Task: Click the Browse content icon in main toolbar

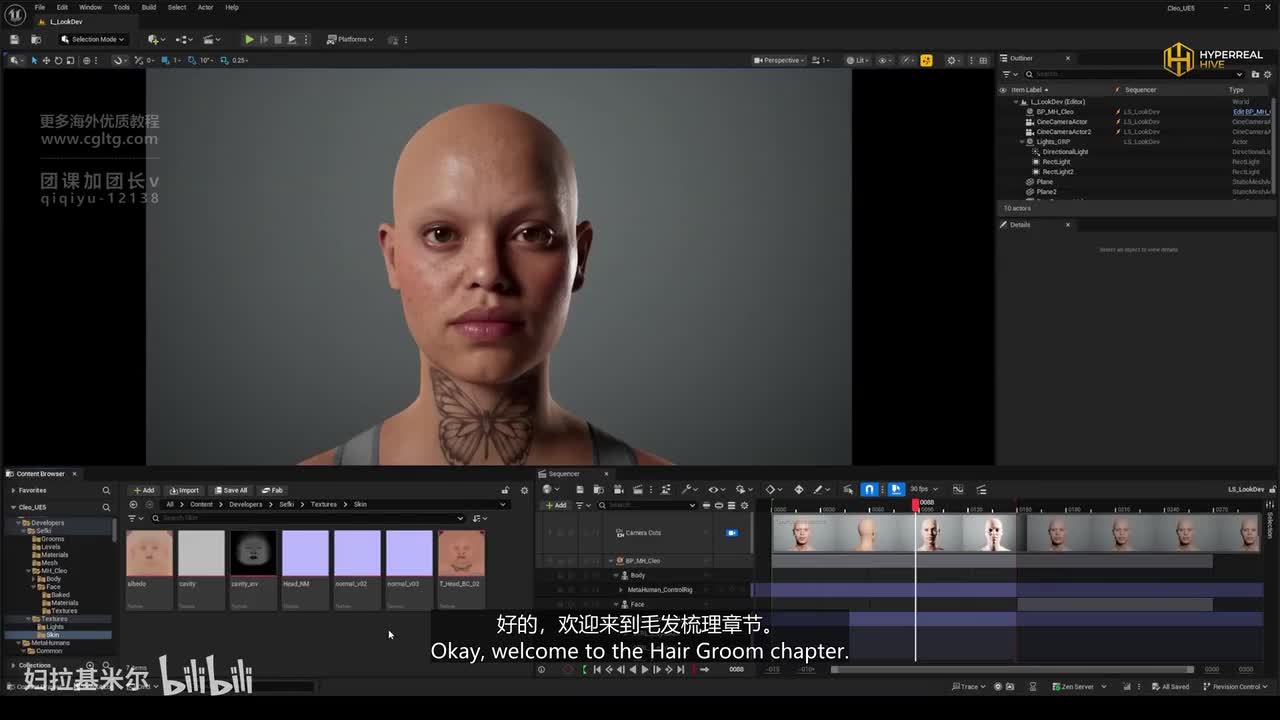Action: pyautogui.click(x=36, y=39)
